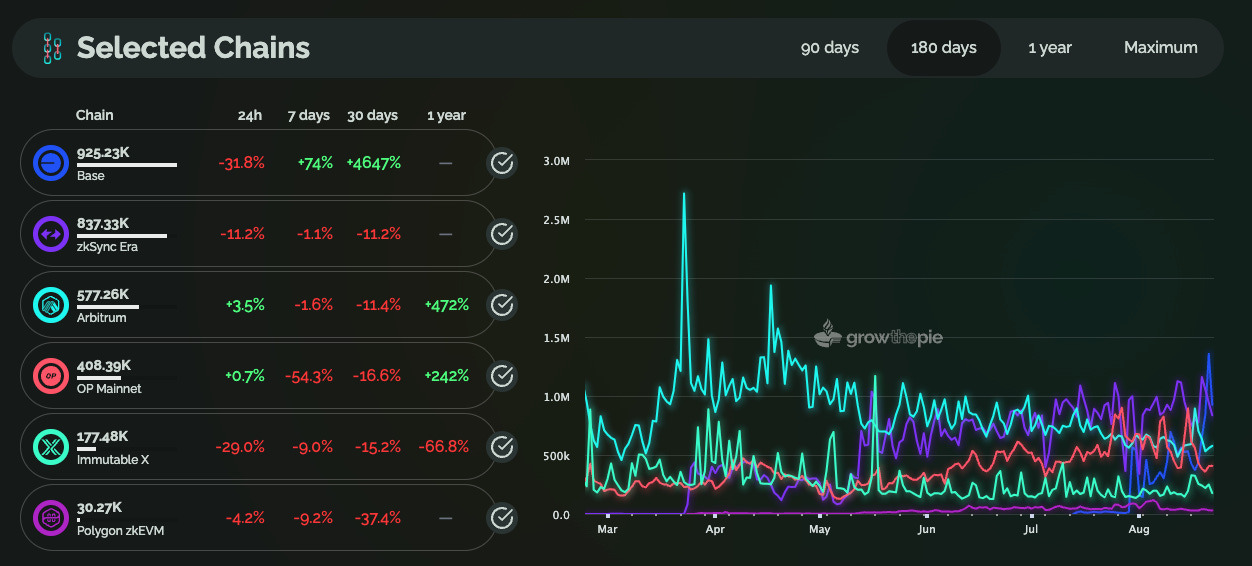Viewport: 1252px width, 566px height.
Task: Click Polygon zkEVM 30 days change -37.4%
Action: [x=377, y=518]
